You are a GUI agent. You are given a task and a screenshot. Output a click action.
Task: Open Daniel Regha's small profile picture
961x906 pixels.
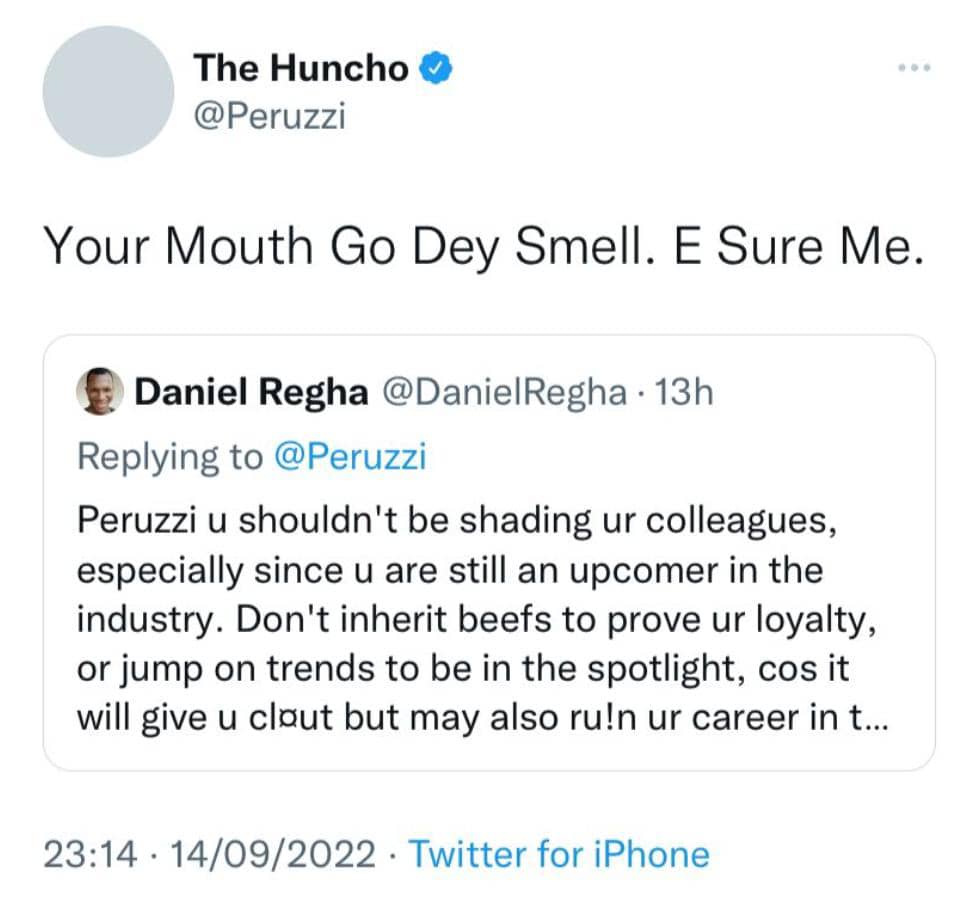coord(99,393)
